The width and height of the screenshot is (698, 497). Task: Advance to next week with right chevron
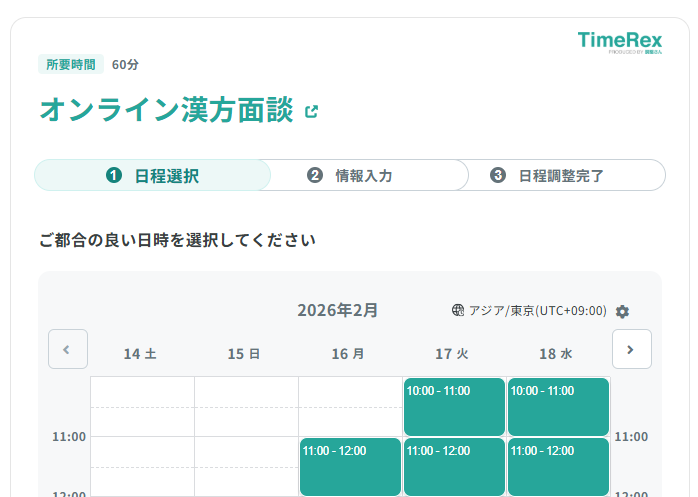[631, 349]
